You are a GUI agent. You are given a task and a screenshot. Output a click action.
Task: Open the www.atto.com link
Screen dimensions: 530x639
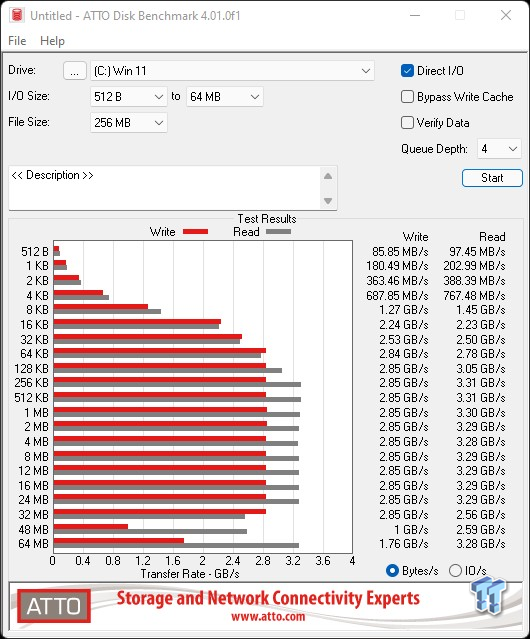tap(268, 617)
